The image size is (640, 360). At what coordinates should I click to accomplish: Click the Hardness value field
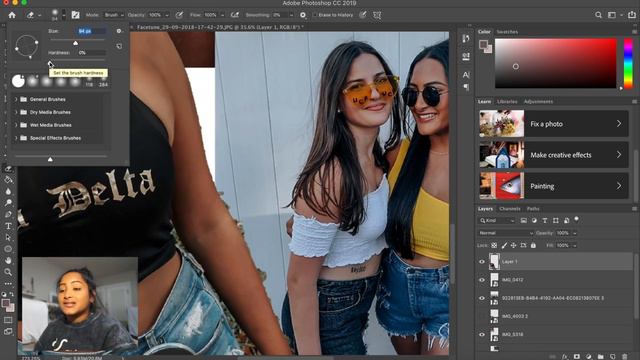click(92, 53)
